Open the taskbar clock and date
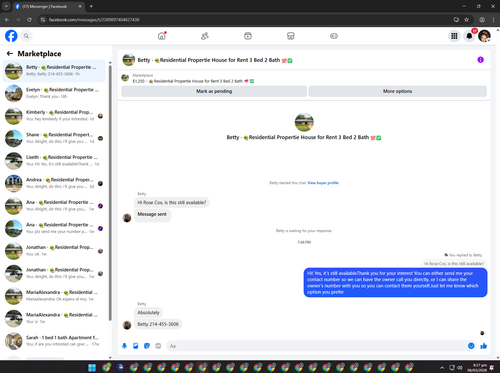Image resolution: width=500 pixels, height=373 pixels. (478, 368)
